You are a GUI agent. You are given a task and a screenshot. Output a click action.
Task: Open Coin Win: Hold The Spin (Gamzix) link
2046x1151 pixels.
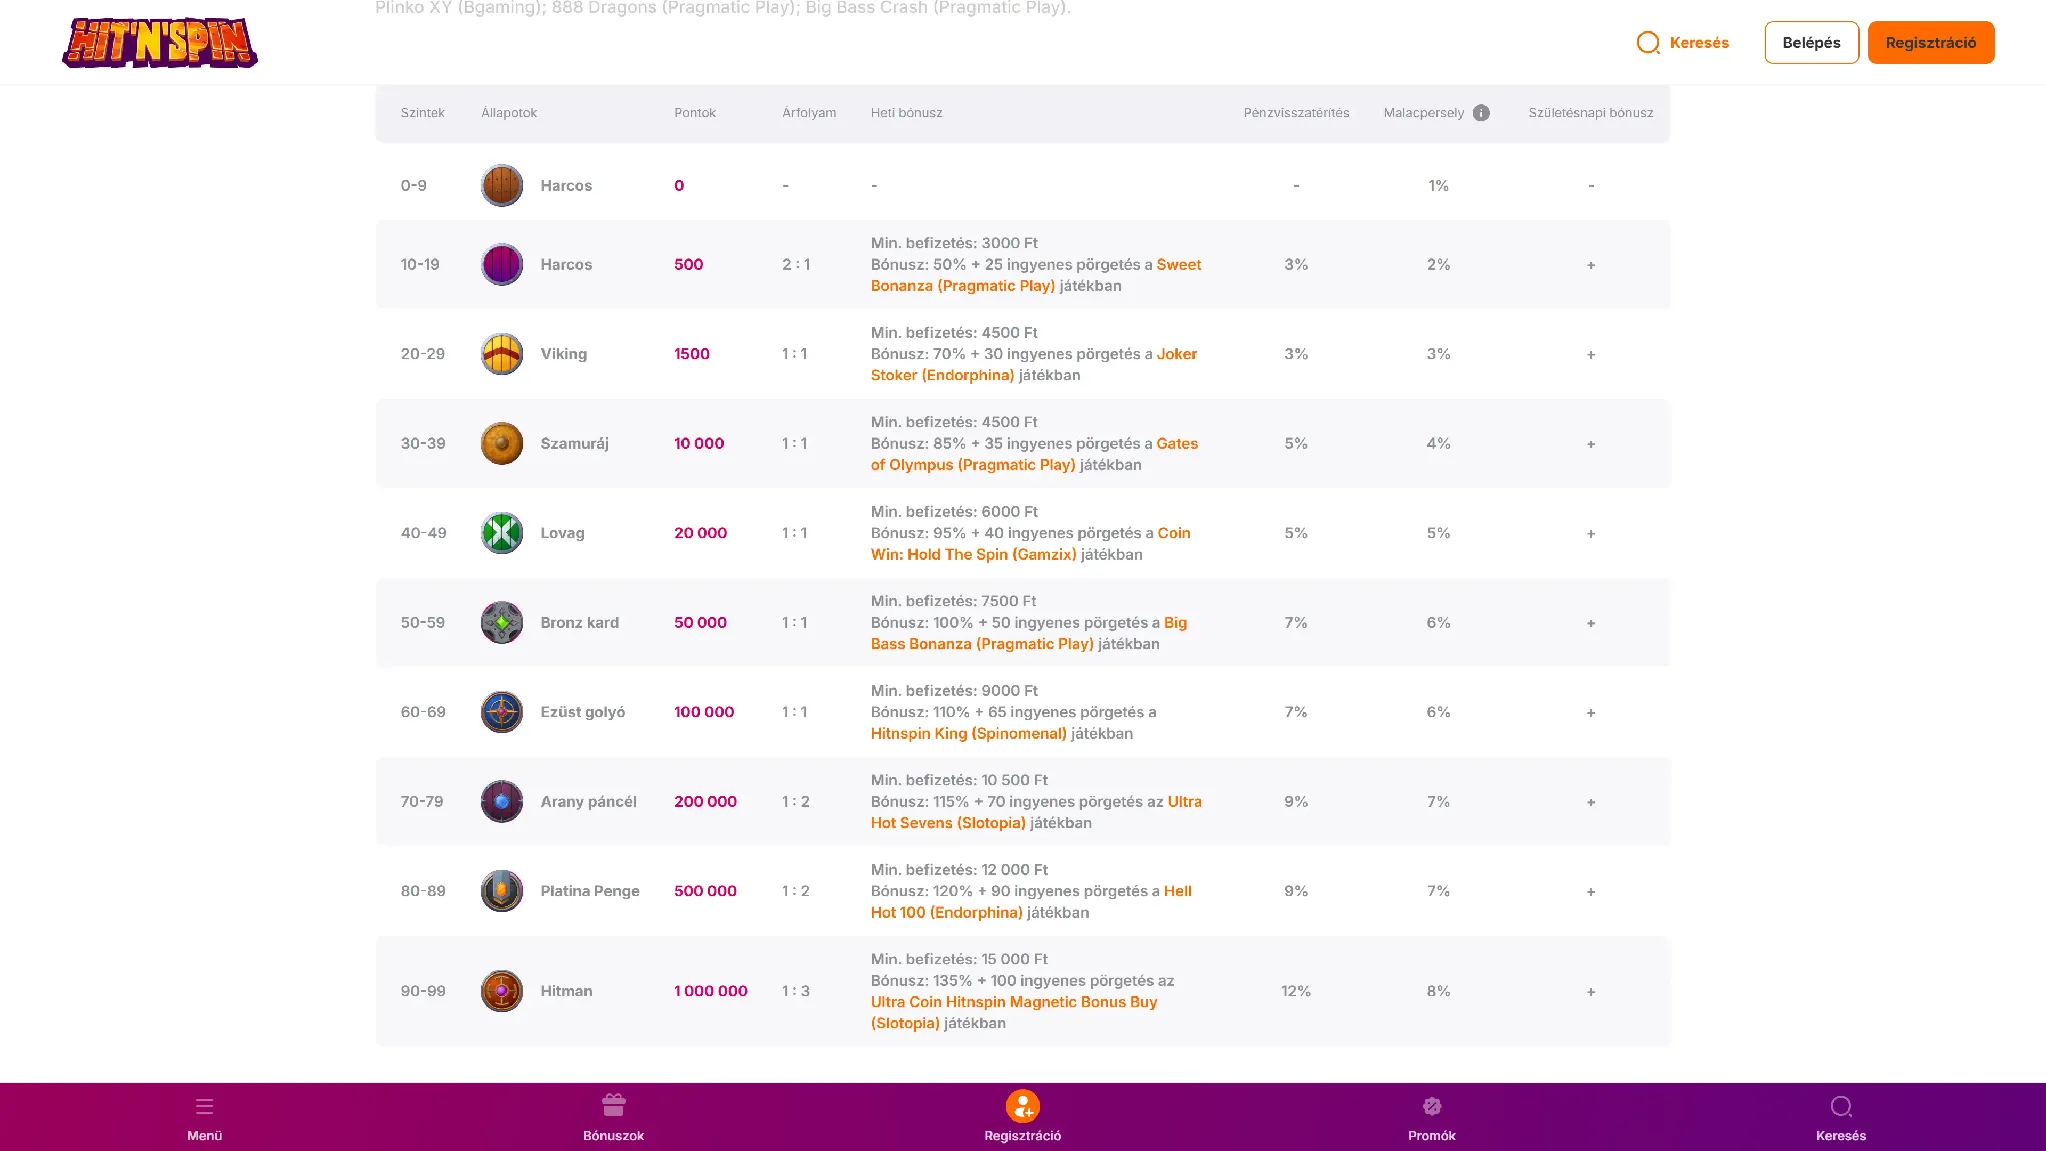[1031, 544]
